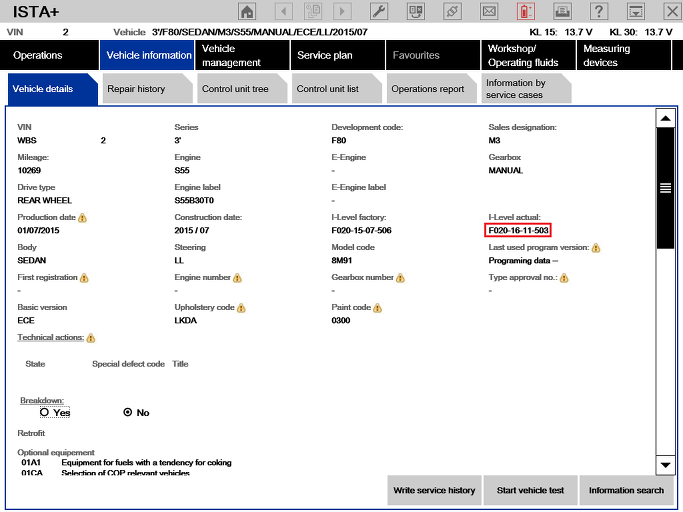
Task: Click the Breakdown link label
Action: pyautogui.click(x=42, y=400)
